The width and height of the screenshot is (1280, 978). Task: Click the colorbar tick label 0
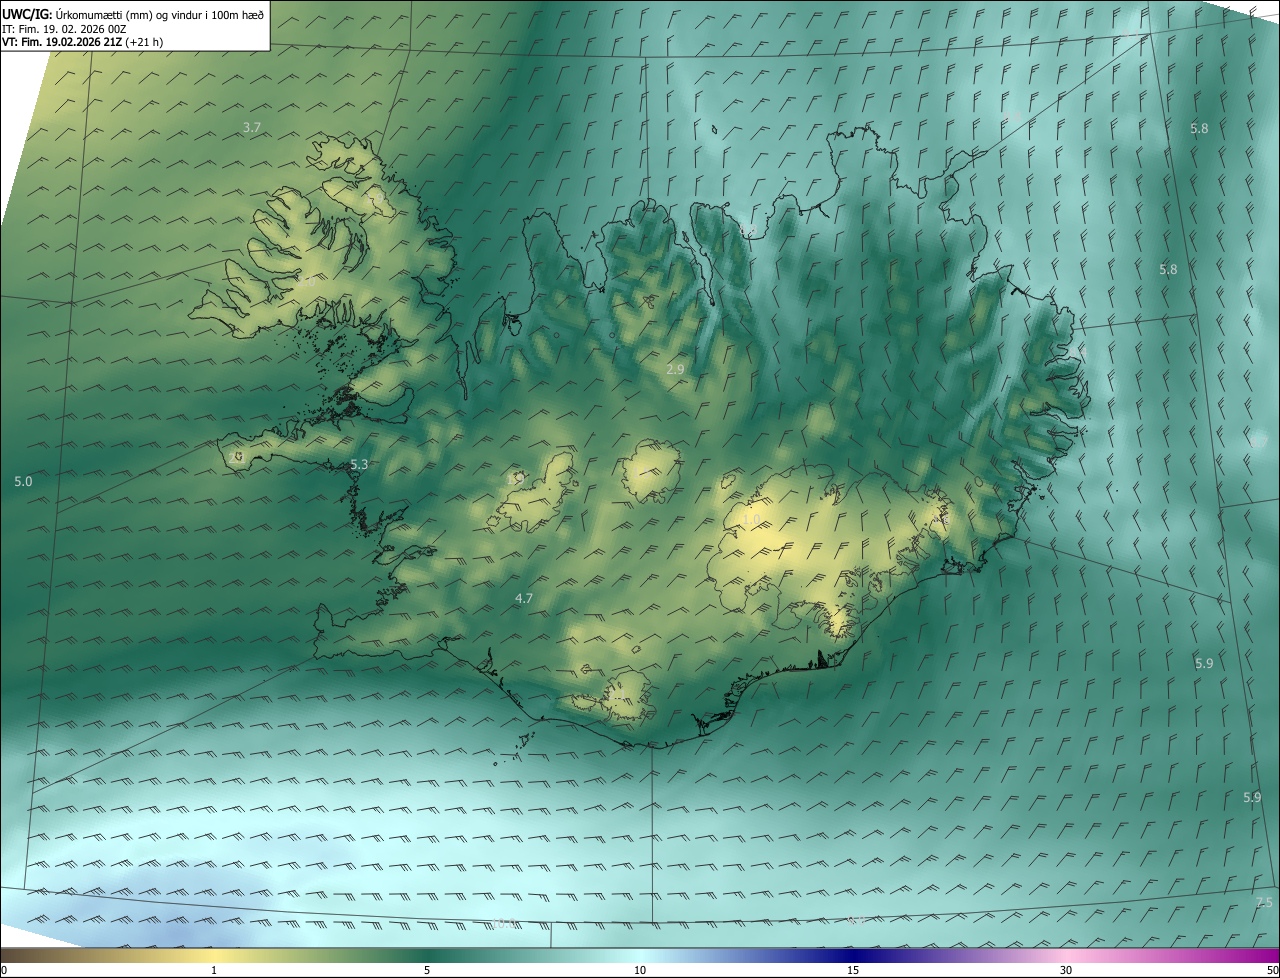click(x=4, y=970)
